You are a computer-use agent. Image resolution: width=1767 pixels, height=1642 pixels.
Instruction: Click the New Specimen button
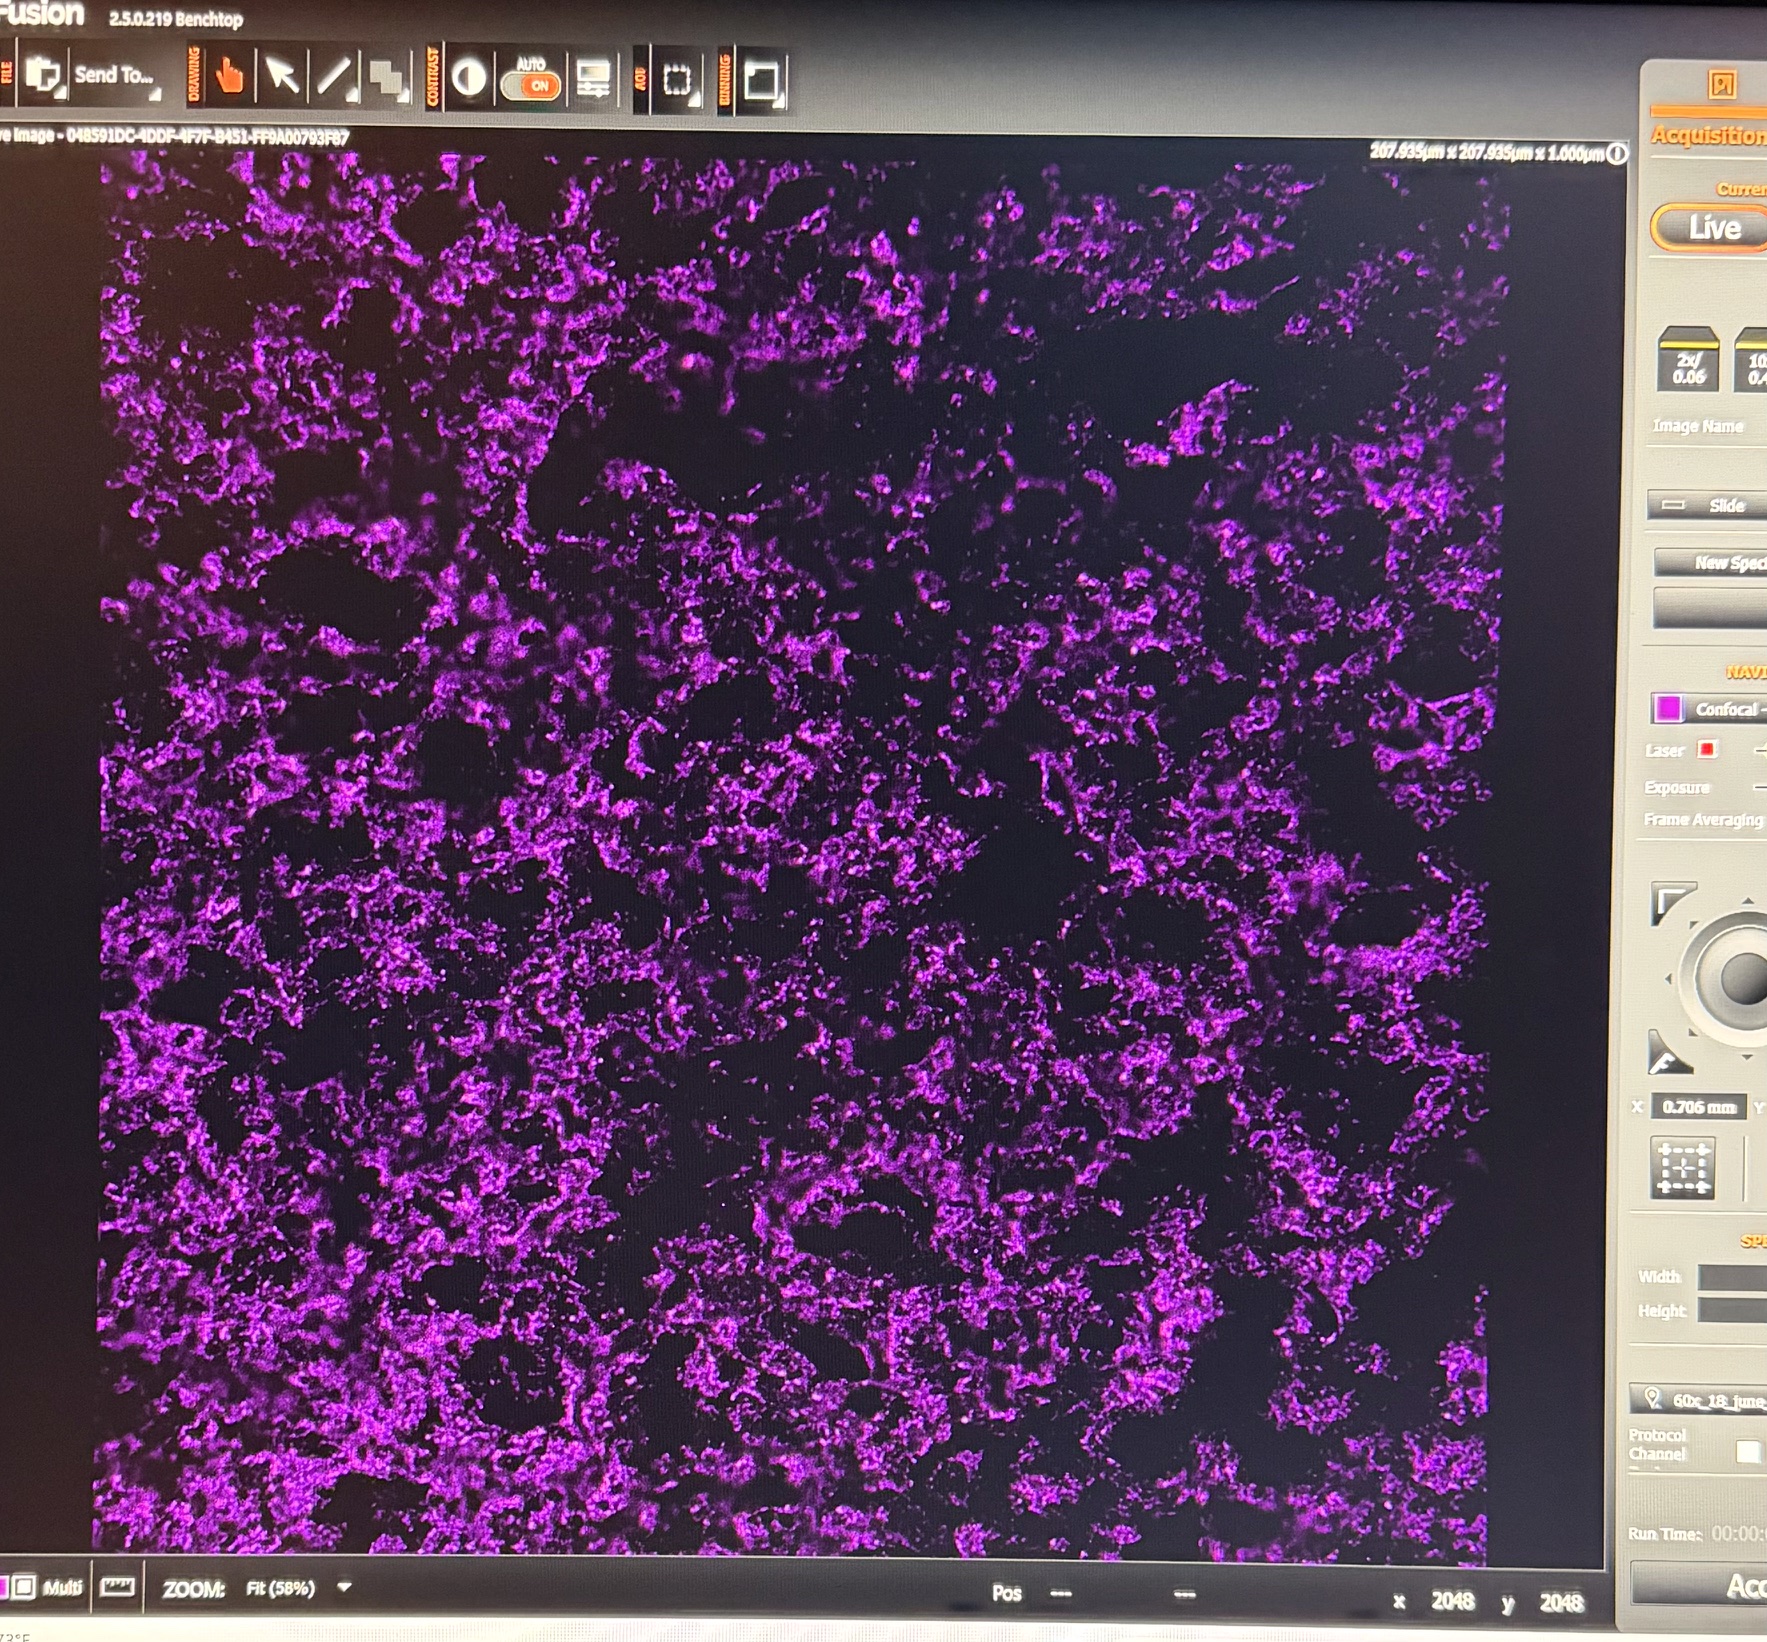click(1712, 562)
